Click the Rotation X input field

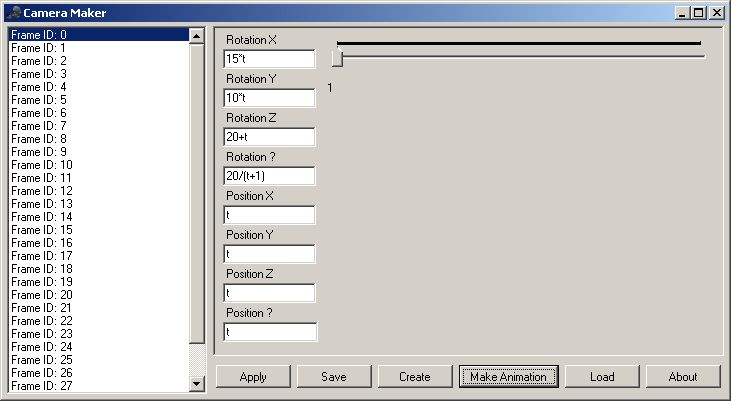click(x=269, y=59)
